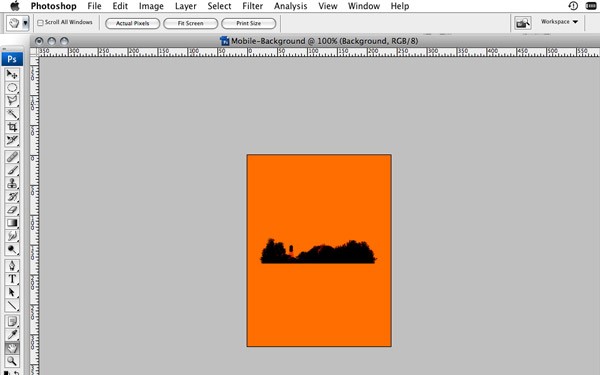Image resolution: width=600 pixels, height=375 pixels.
Task: Open the Analysis menu
Action: pyautogui.click(x=290, y=6)
